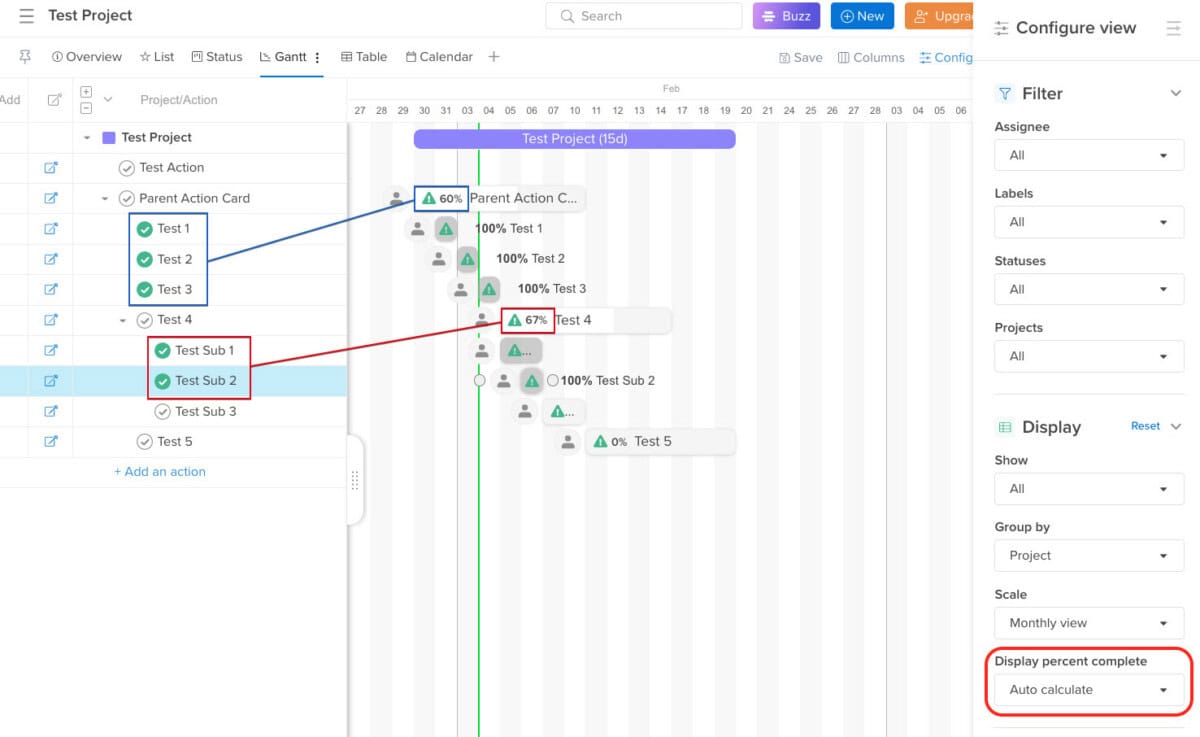Open Test Sub 2 row external link icon
The width and height of the screenshot is (1200, 737).
pyautogui.click(x=51, y=381)
